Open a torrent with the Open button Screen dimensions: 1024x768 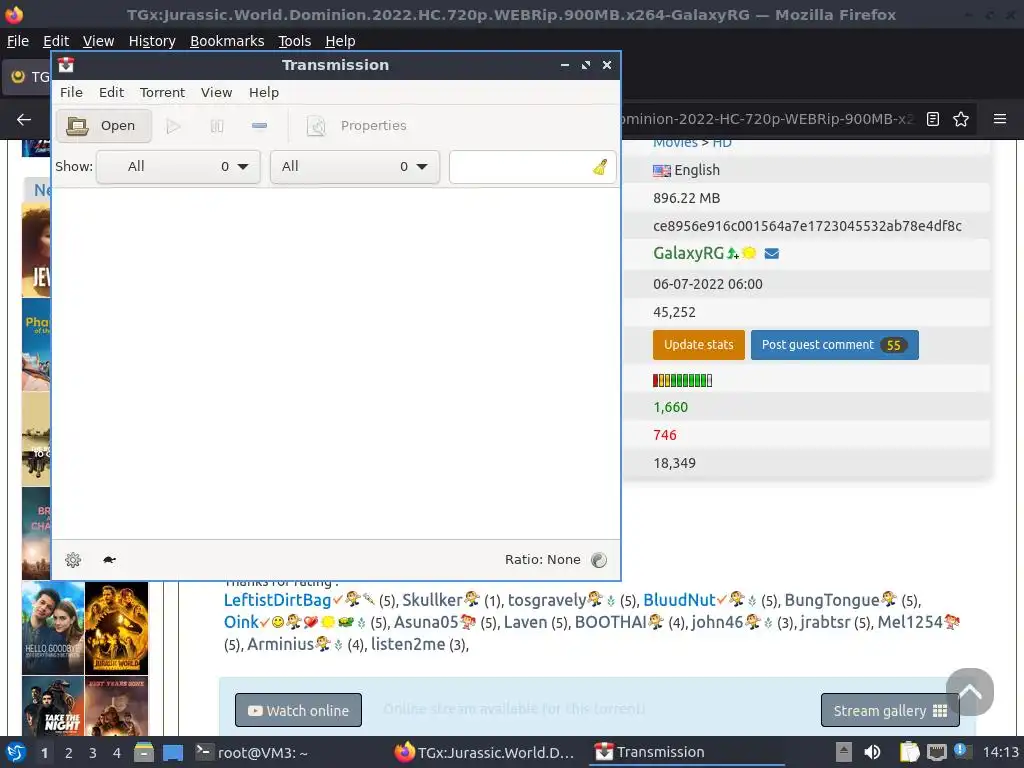[103, 125]
